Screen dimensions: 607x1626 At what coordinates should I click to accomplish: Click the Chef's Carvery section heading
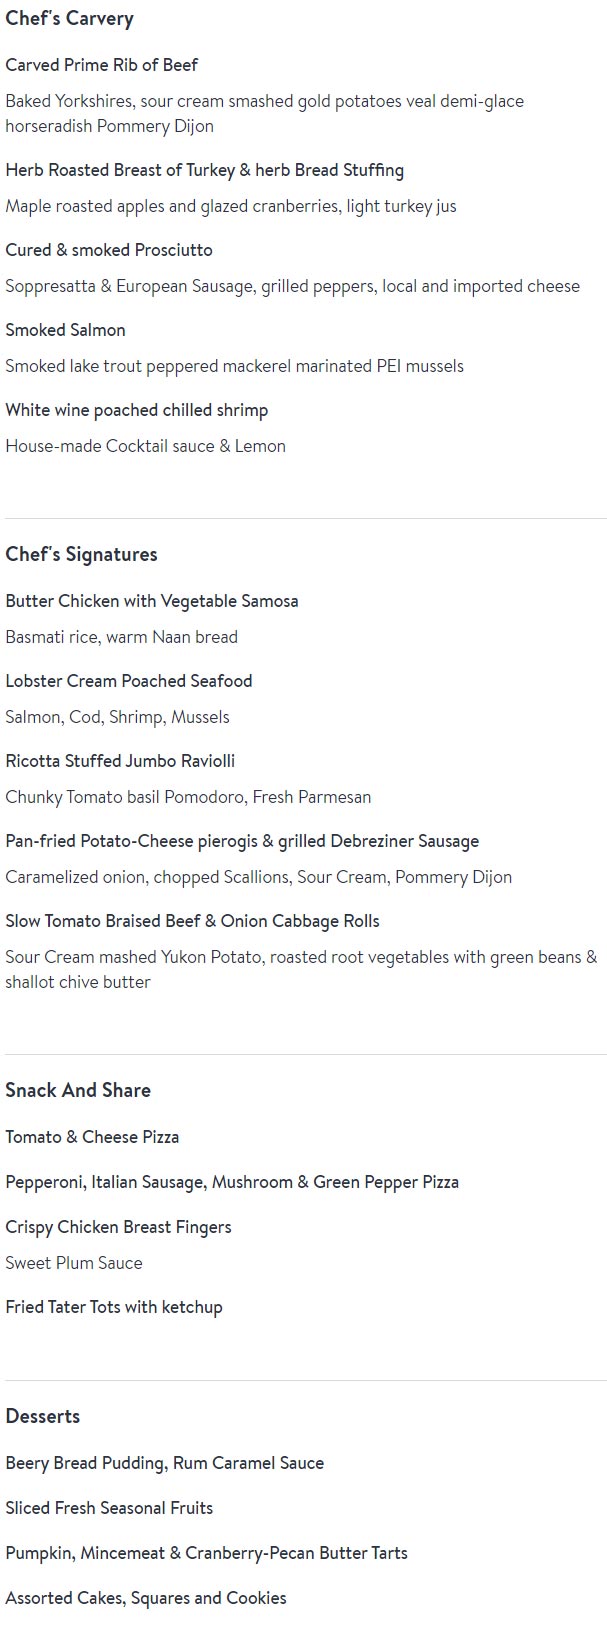(x=69, y=19)
